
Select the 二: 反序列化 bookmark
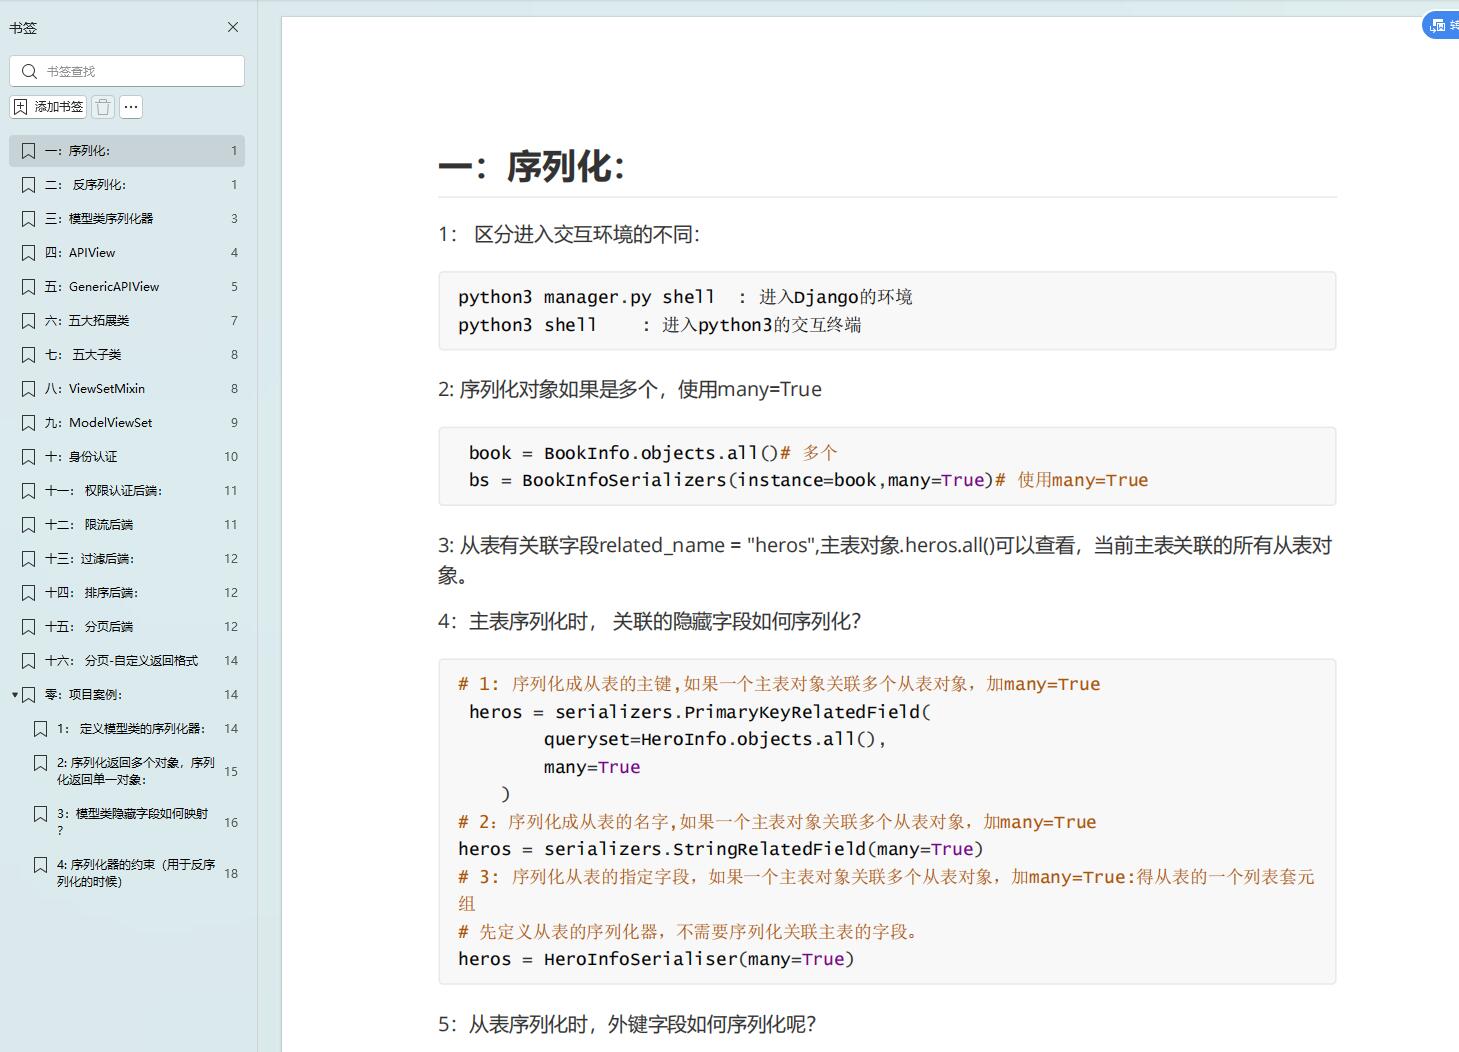click(95, 184)
